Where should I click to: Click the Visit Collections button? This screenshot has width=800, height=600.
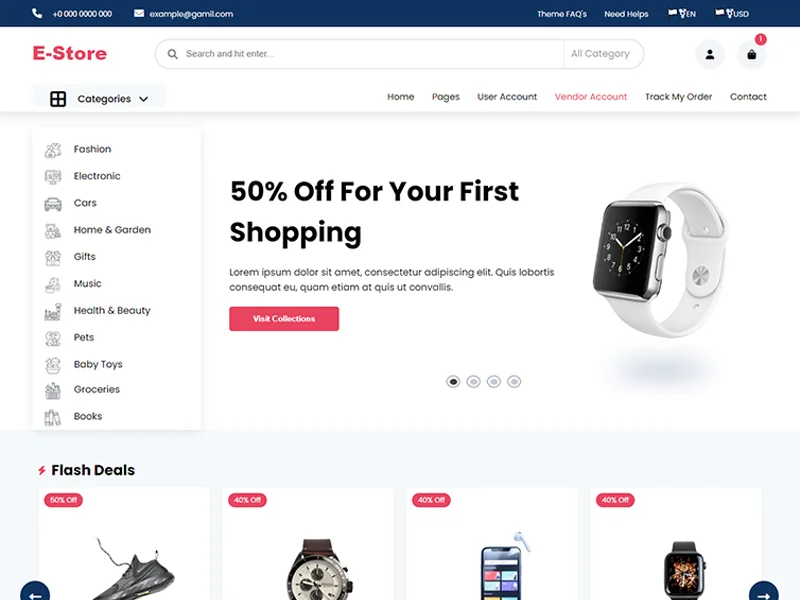[284, 318]
